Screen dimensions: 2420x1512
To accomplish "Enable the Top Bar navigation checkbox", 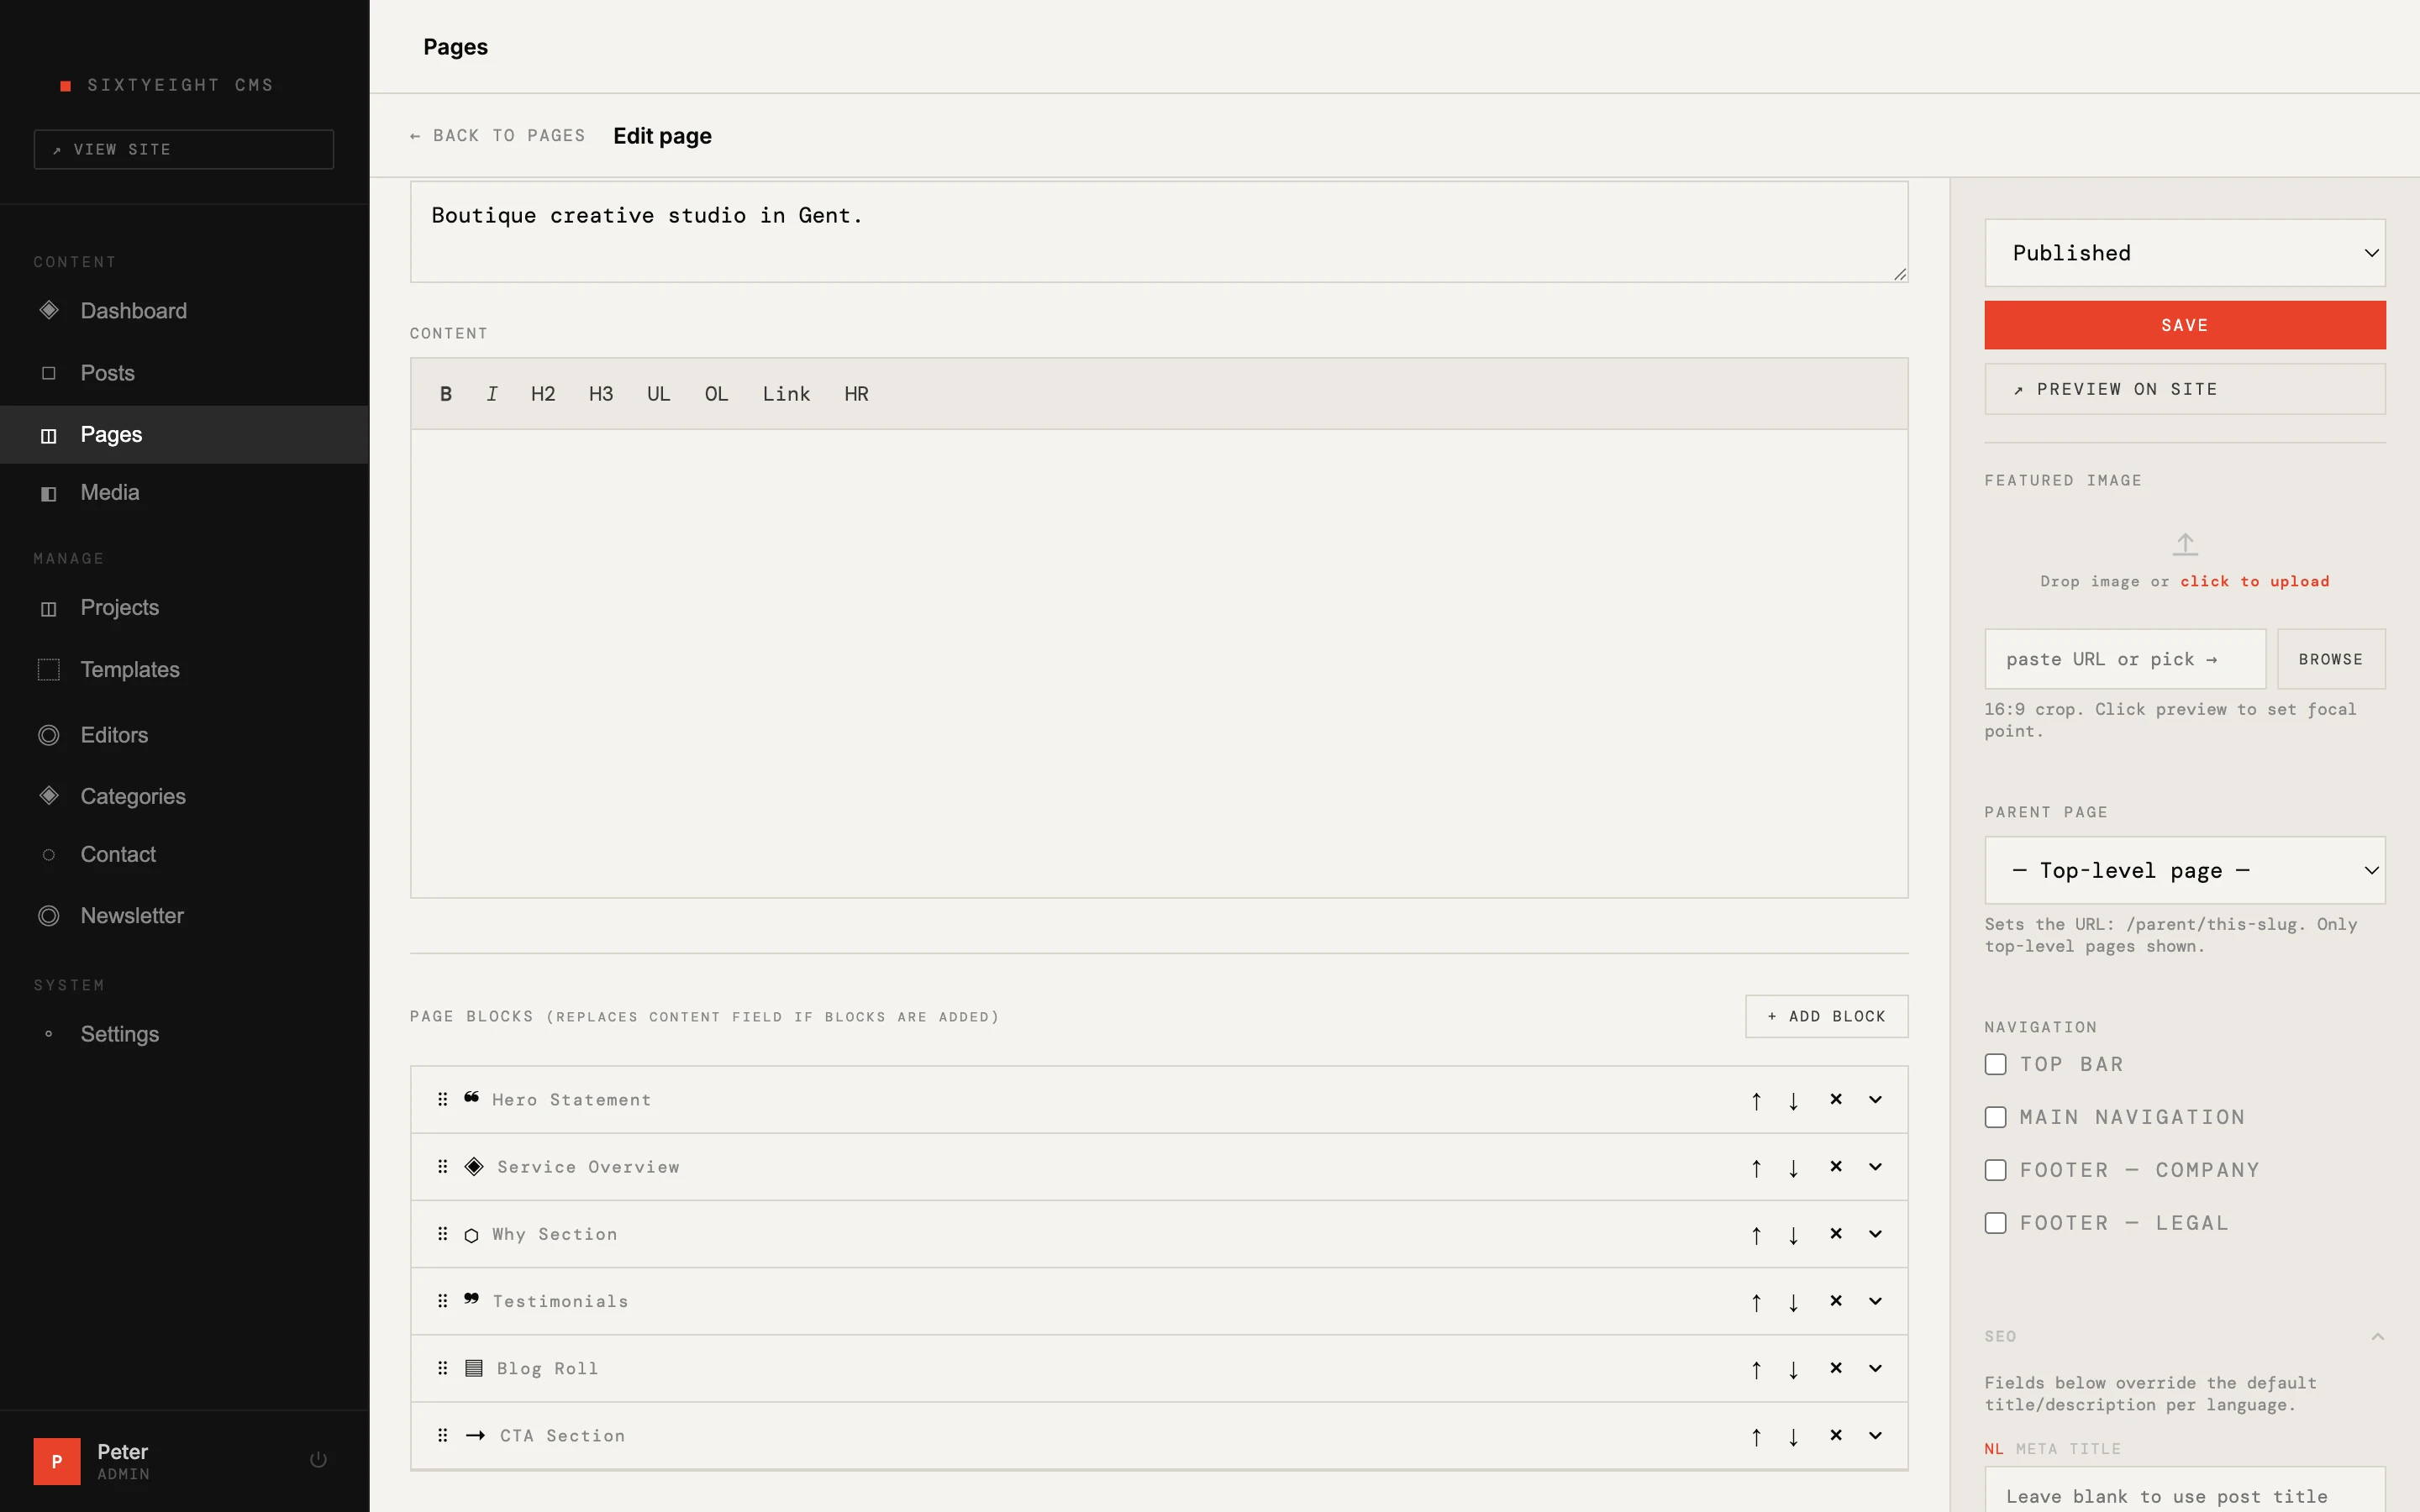I will click(1995, 1064).
